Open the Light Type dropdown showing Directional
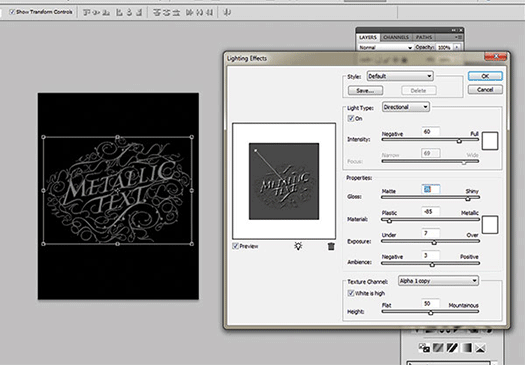Viewport: 525px width, 365px height. coord(406,107)
